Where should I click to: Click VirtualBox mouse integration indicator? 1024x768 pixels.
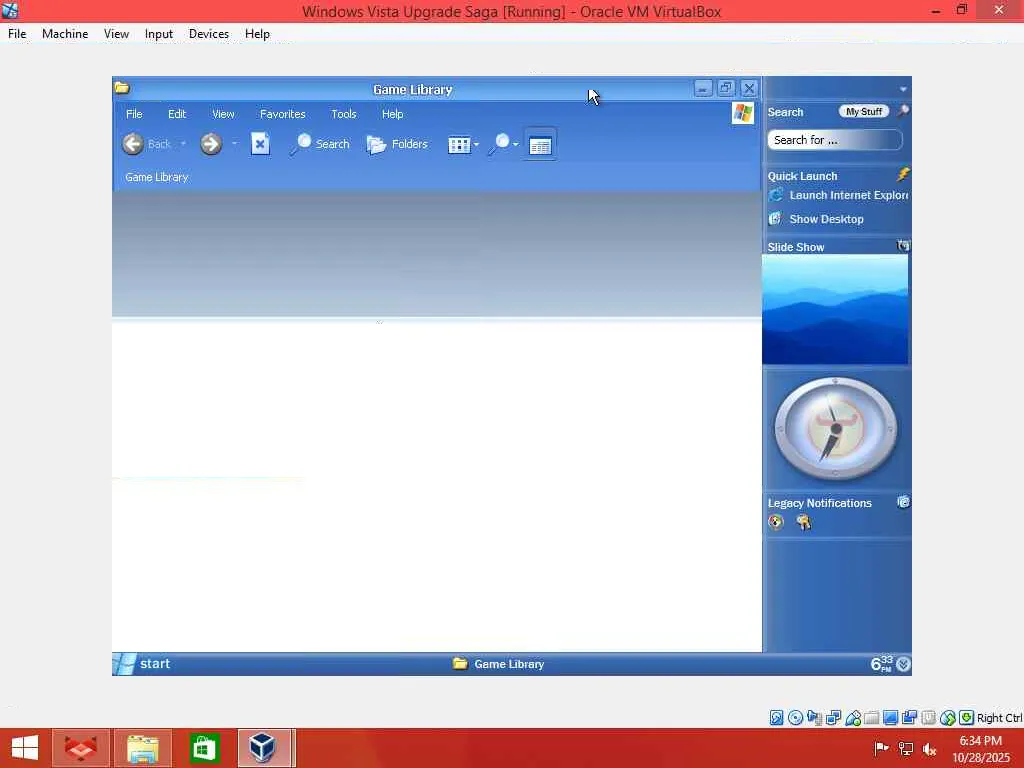(x=948, y=718)
